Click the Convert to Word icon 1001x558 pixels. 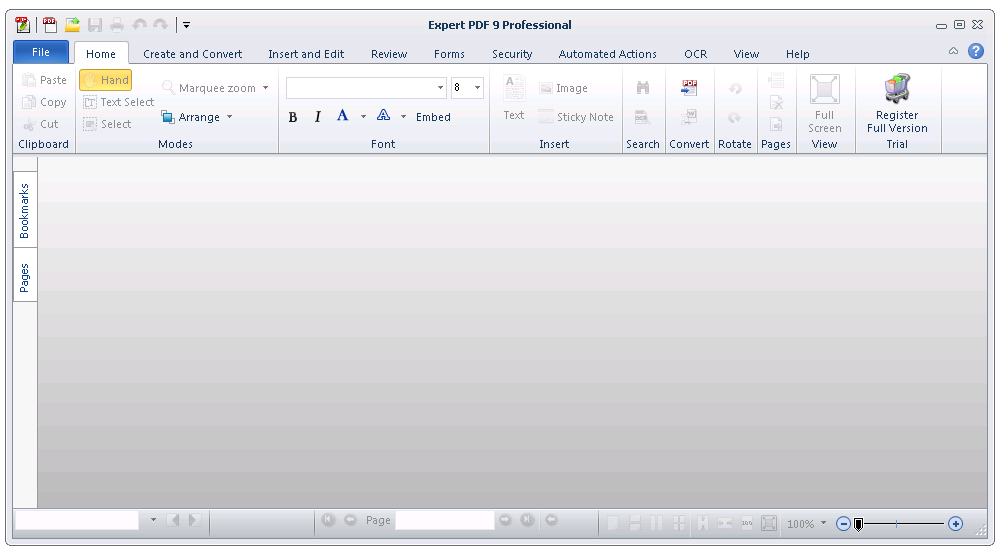click(x=689, y=117)
